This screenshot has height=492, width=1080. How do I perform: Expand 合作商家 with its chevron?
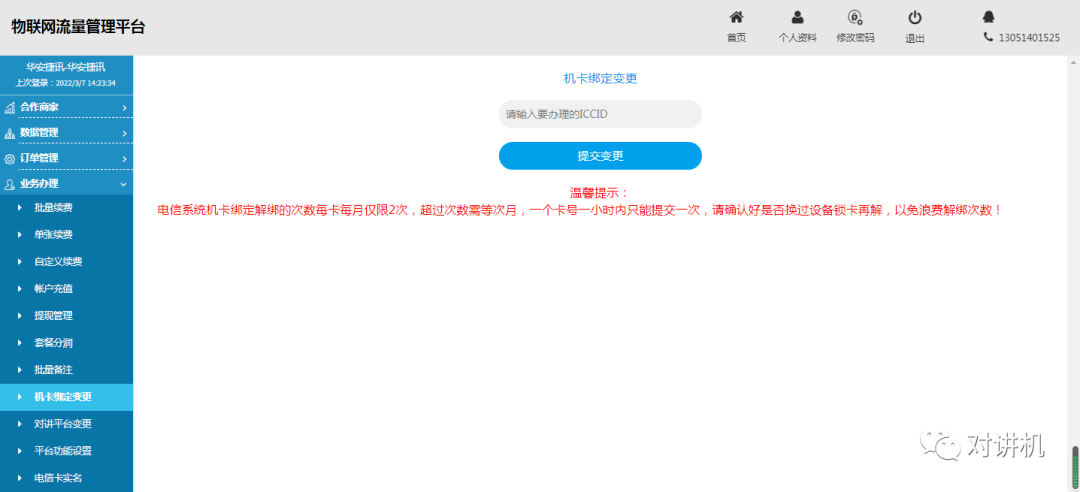click(124, 107)
